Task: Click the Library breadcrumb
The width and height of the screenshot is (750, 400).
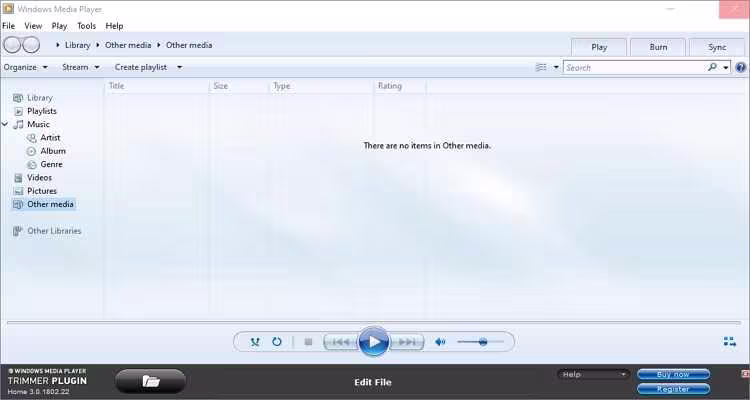Action: pos(77,45)
